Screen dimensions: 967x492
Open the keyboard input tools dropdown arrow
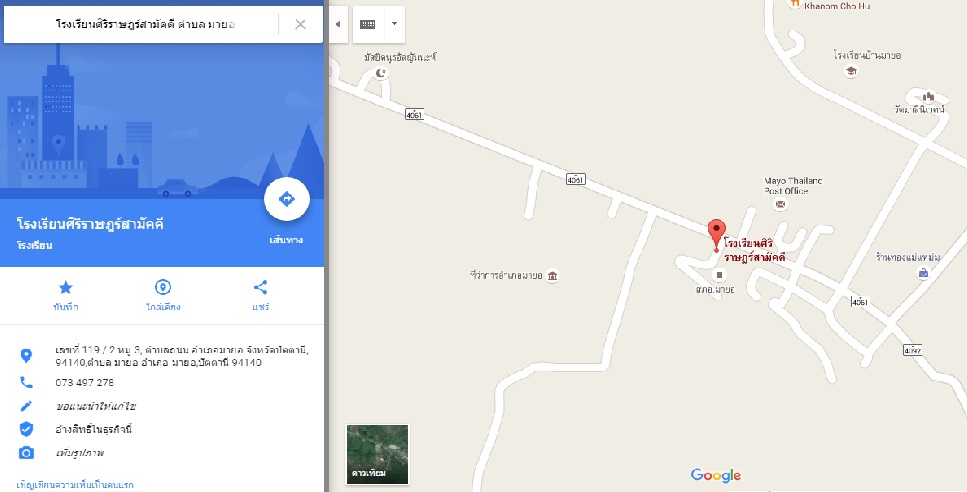(394, 24)
